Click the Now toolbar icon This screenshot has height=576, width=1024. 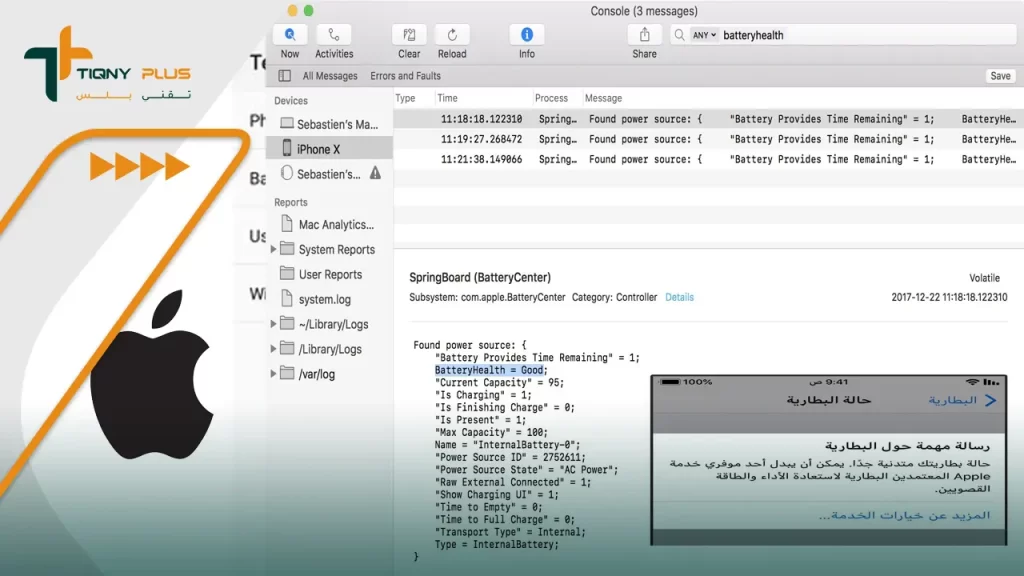(290, 35)
